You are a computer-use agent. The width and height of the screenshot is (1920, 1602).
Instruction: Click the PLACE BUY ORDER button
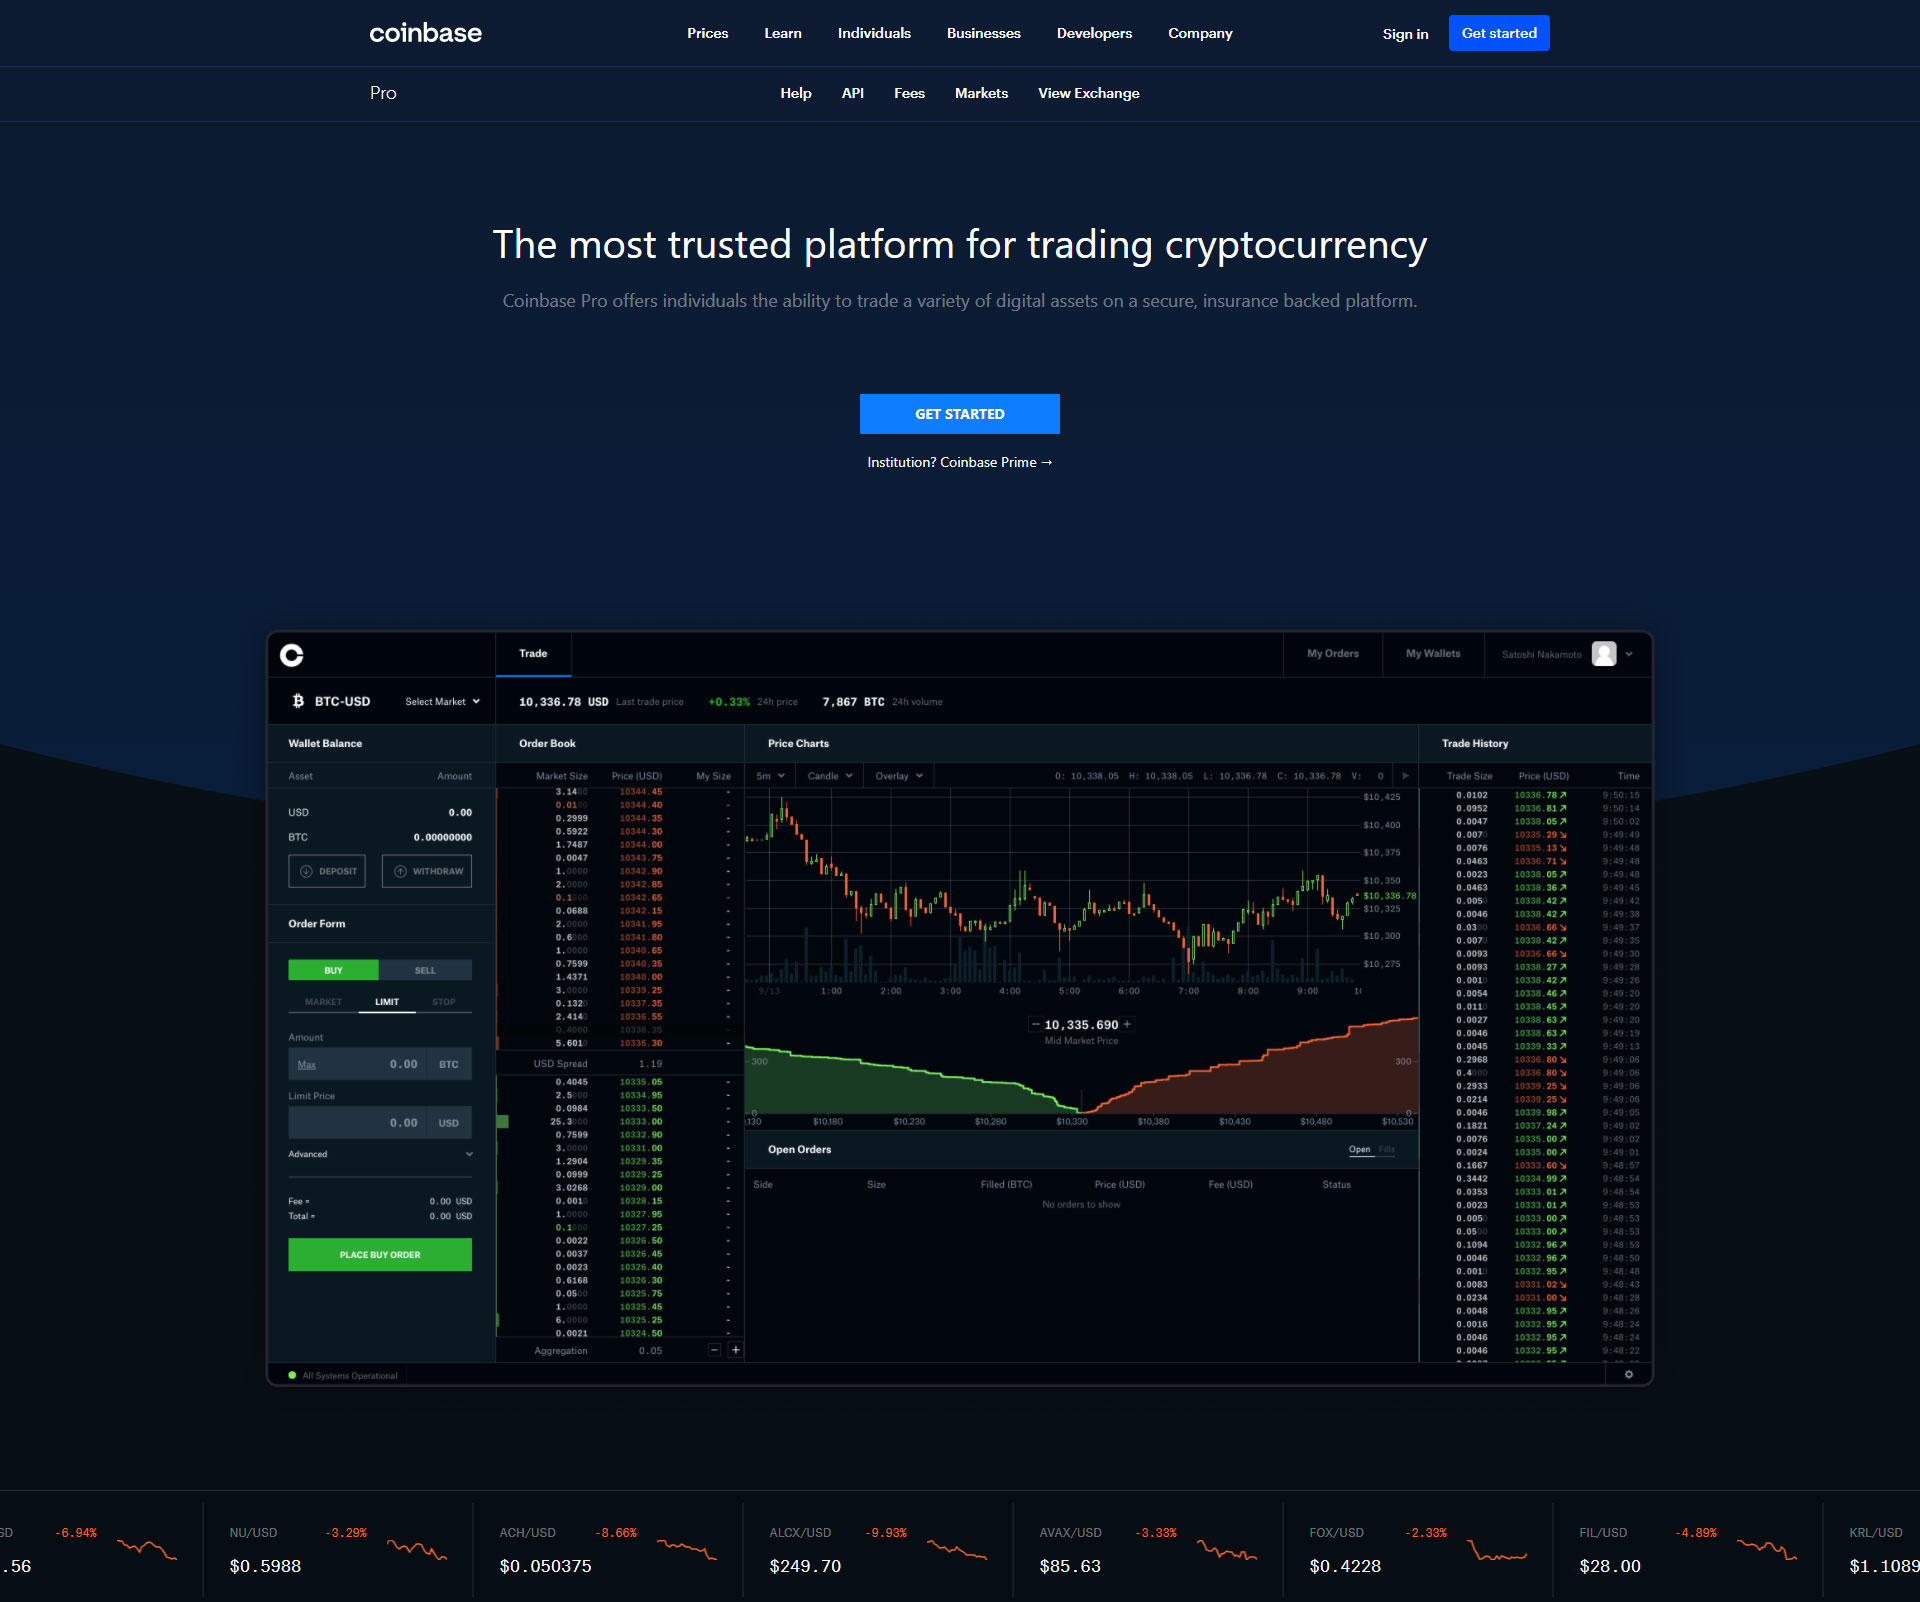pyautogui.click(x=380, y=1253)
